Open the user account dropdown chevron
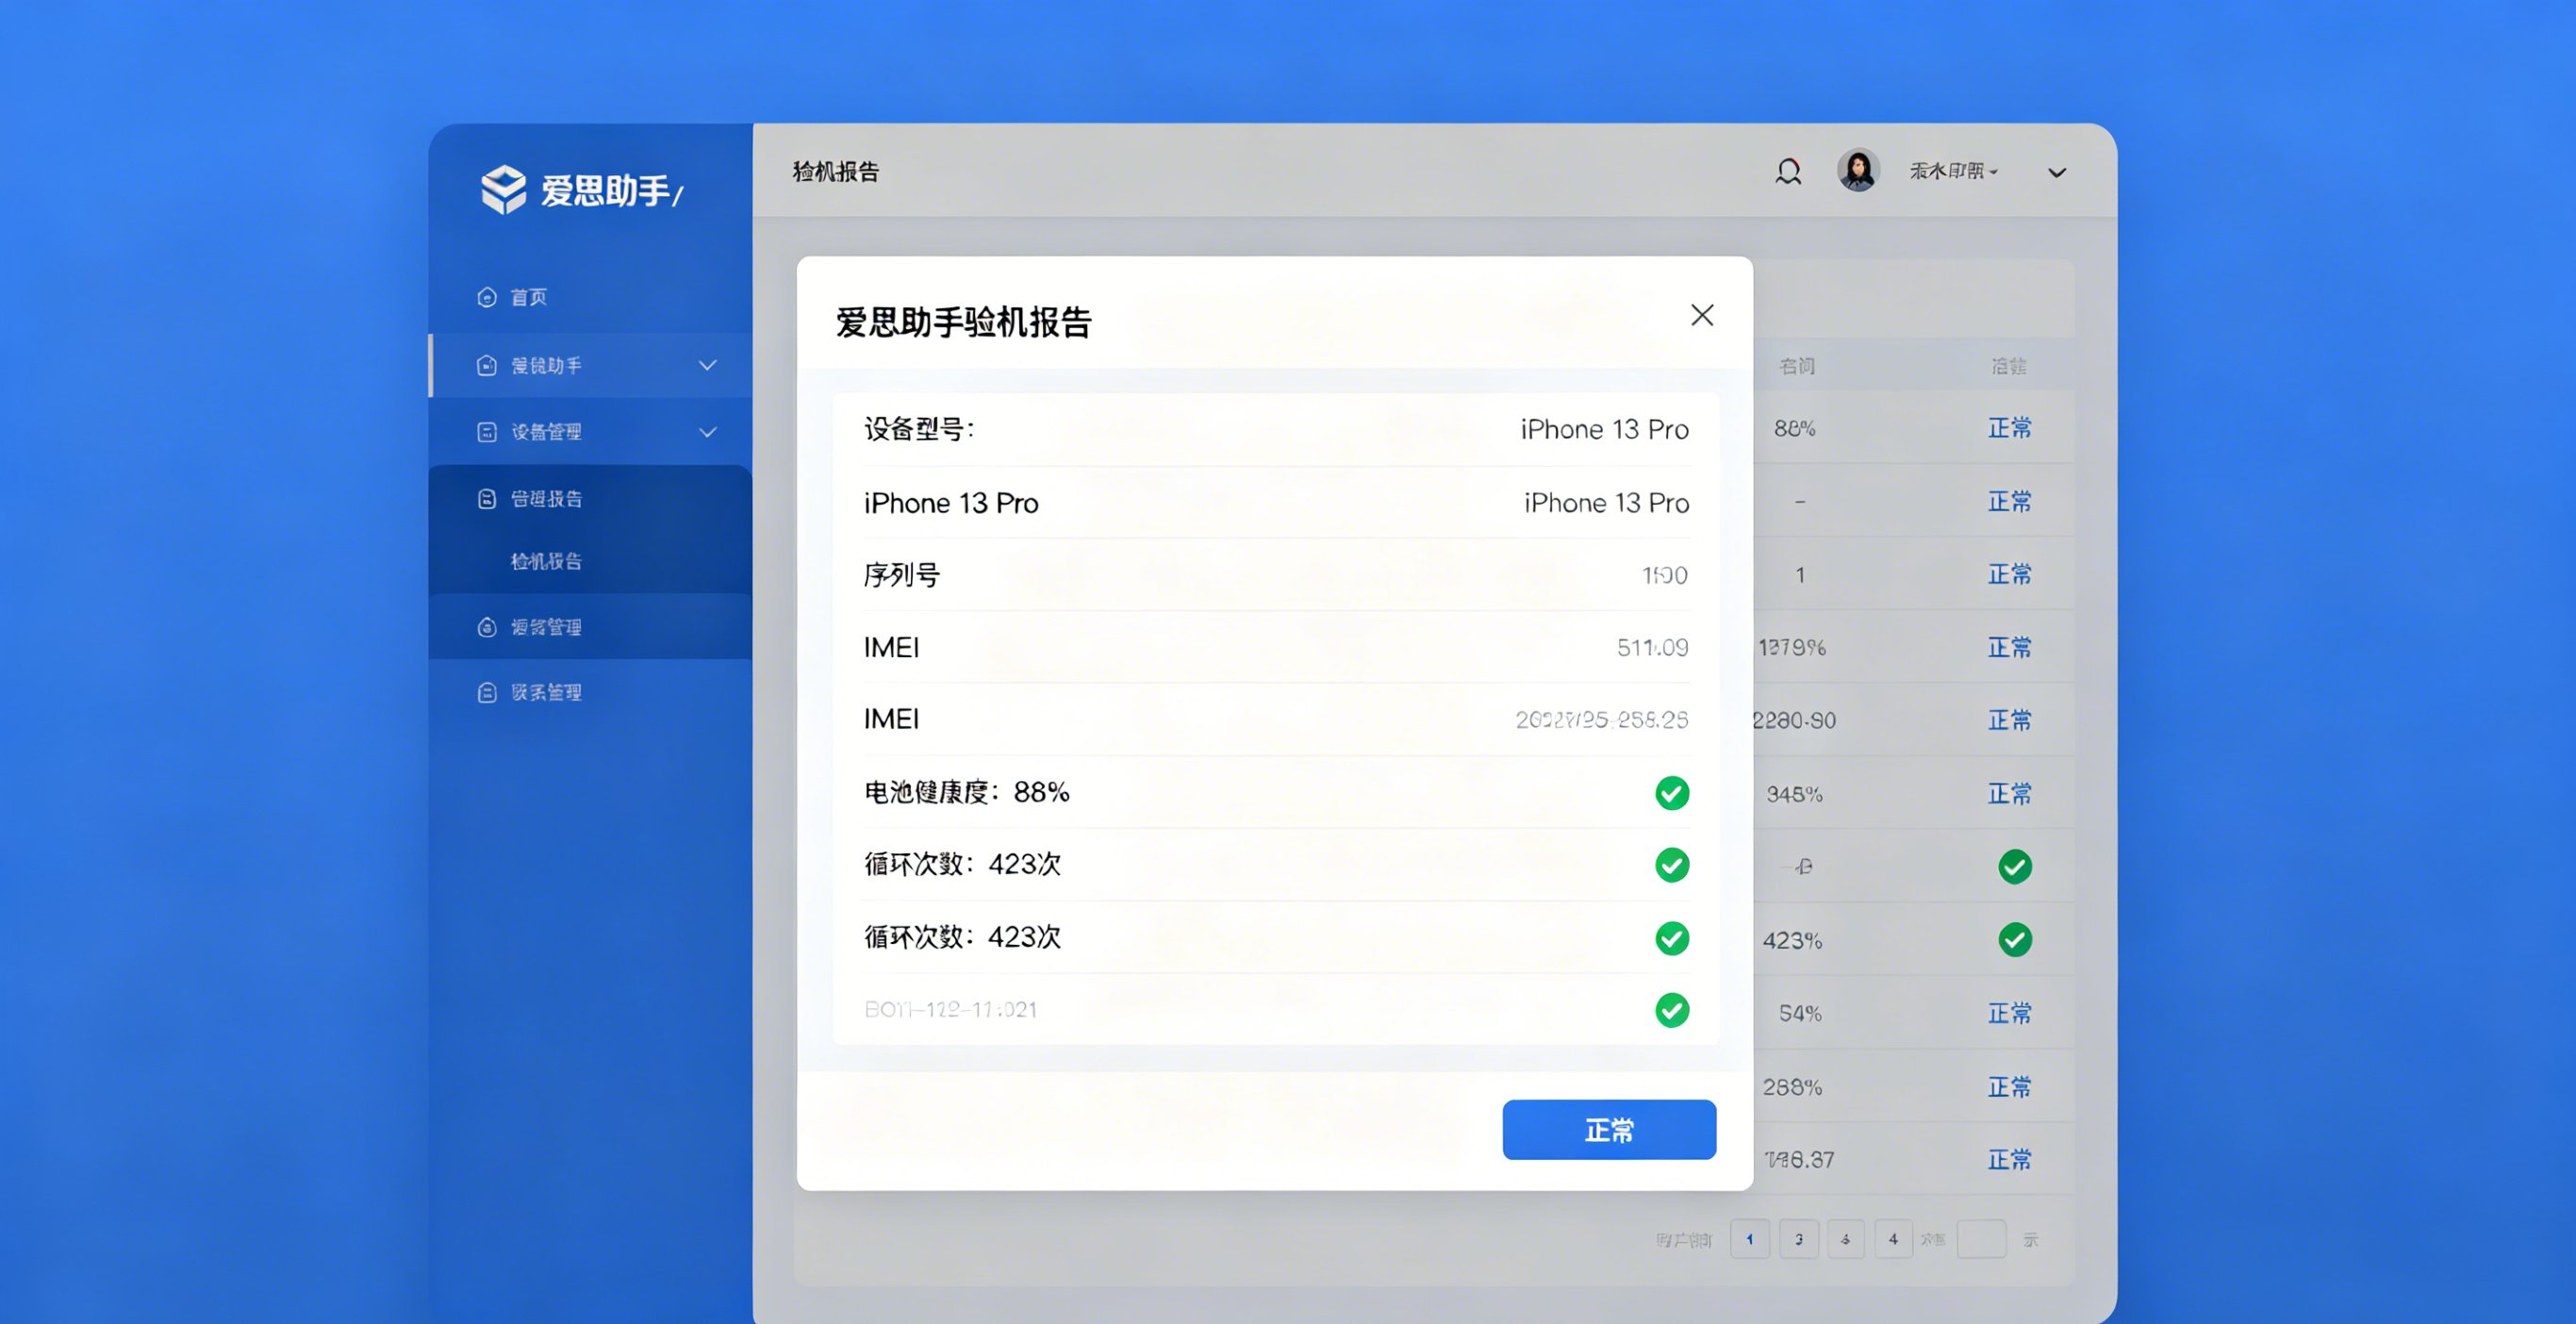The width and height of the screenshot is (2576, 1324). click(x=2057, y=173)
